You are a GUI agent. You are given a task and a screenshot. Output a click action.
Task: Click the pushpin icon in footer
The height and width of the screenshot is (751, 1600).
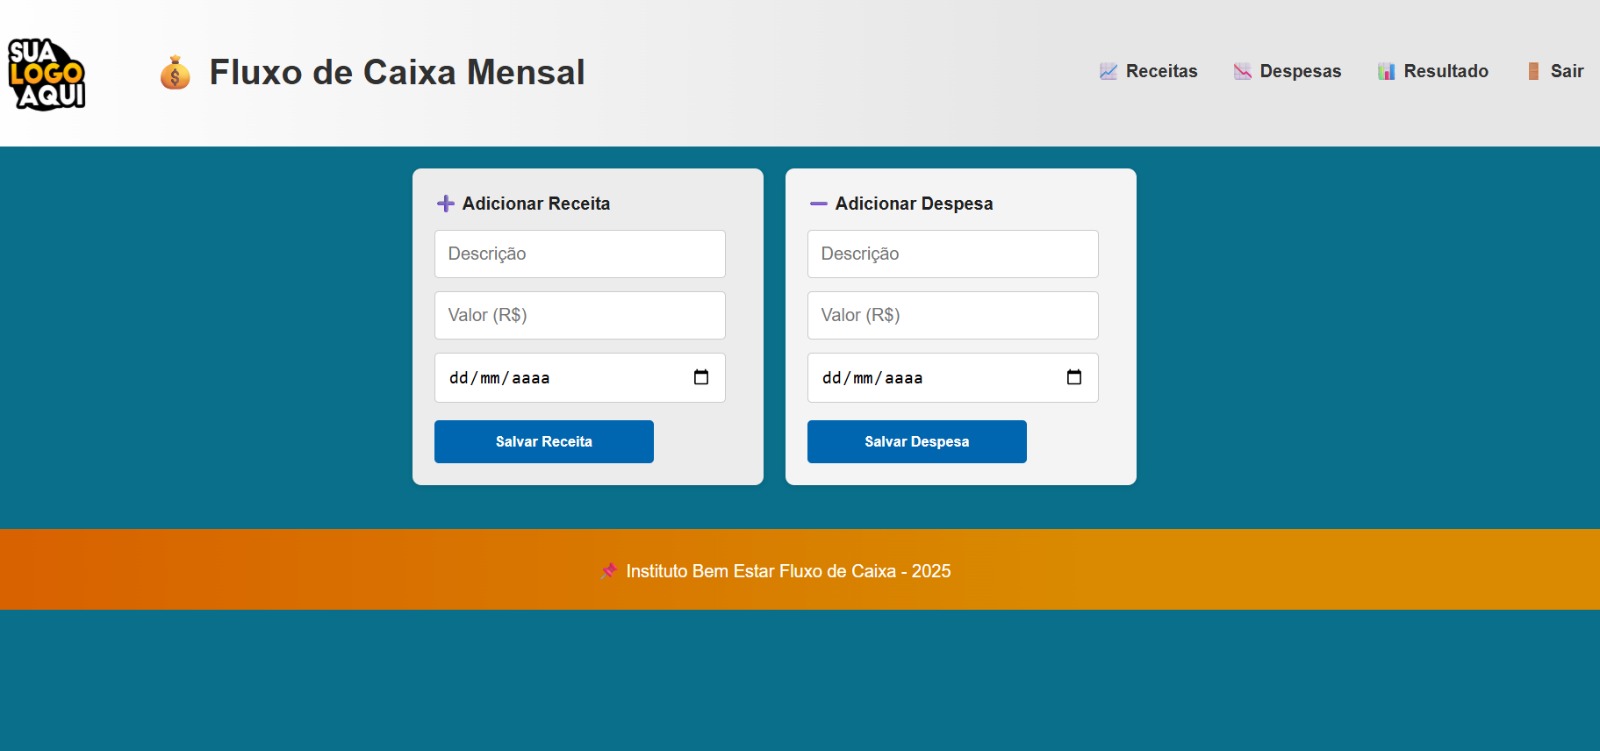tap(608, 571)
